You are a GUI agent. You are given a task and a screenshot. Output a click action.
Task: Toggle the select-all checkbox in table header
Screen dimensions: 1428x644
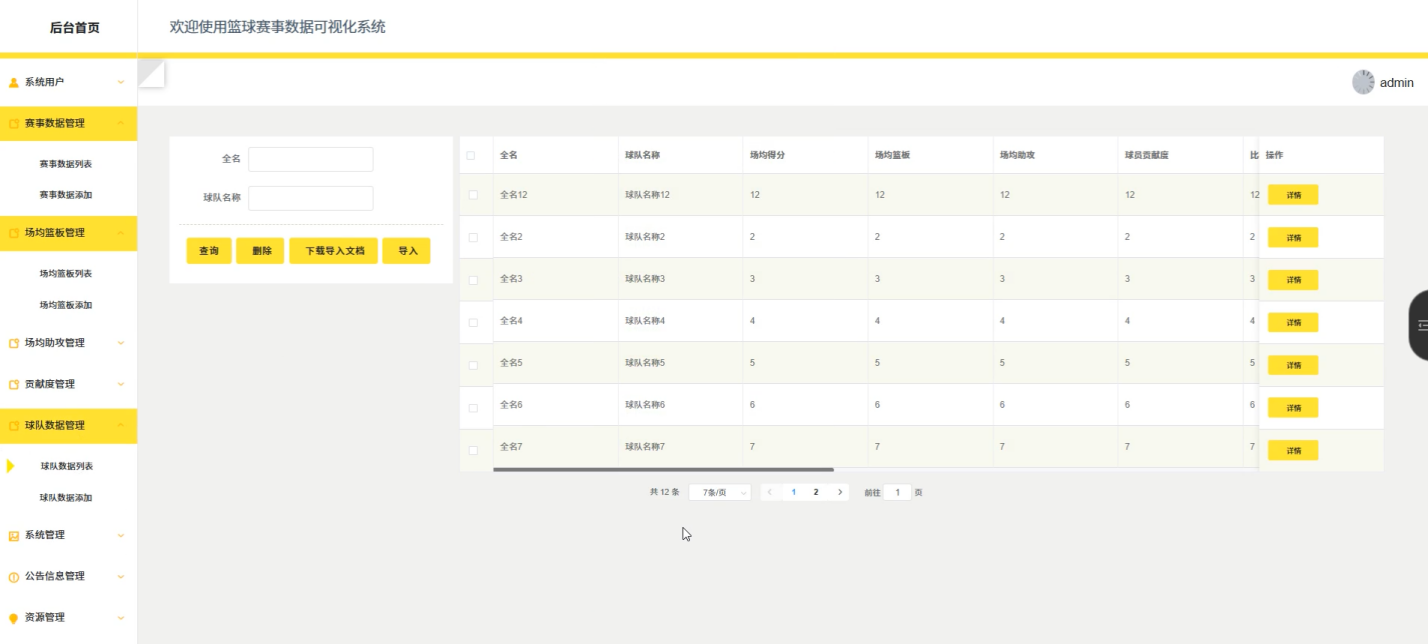(x=471, y=155)
